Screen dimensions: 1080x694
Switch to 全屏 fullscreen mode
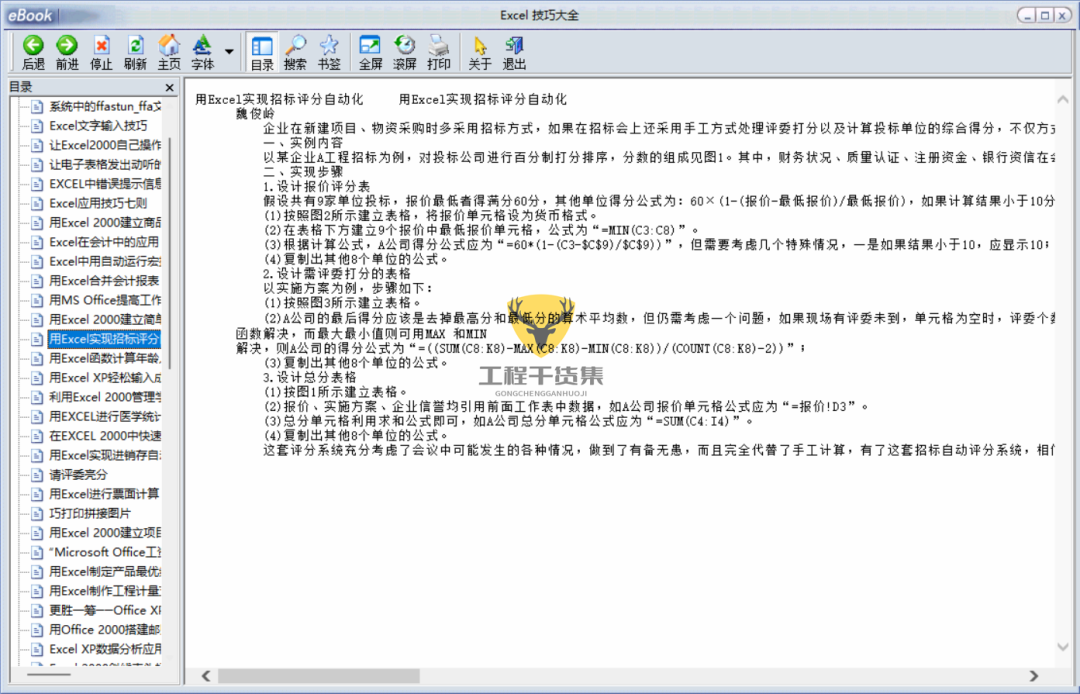pyautogui.click(x=371, y=53)
